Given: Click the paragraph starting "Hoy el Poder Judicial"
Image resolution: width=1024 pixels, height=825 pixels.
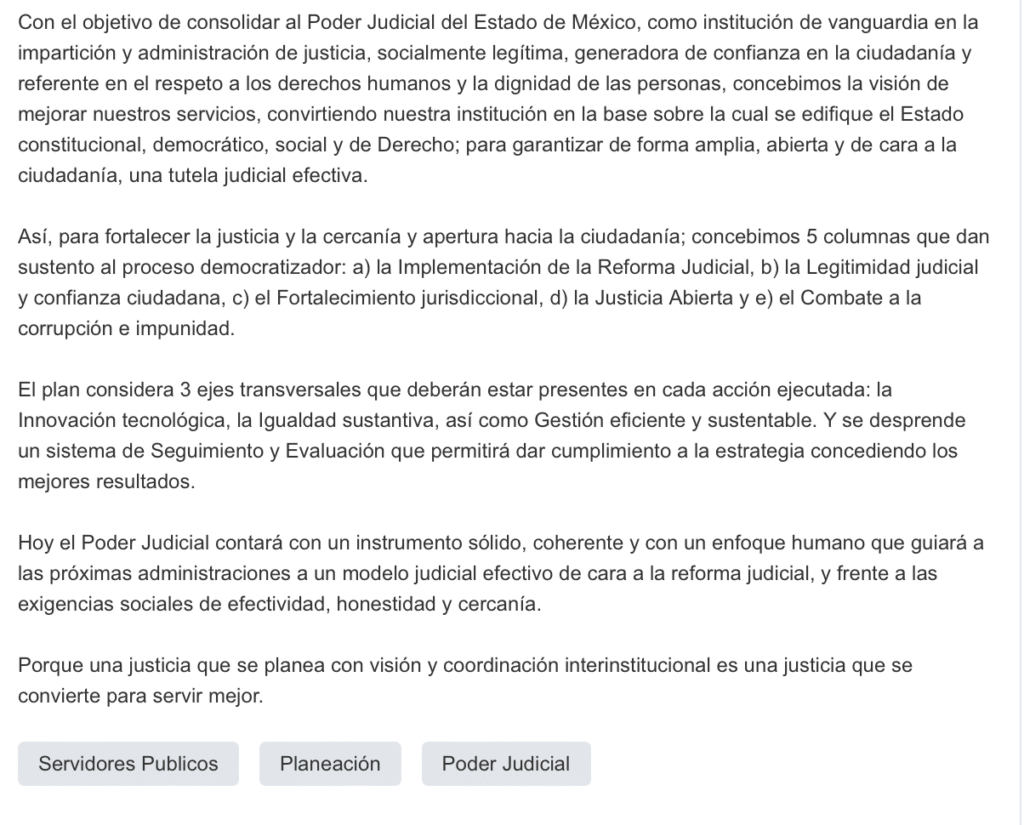Looking at the screenshot, I should pos(500,573).
